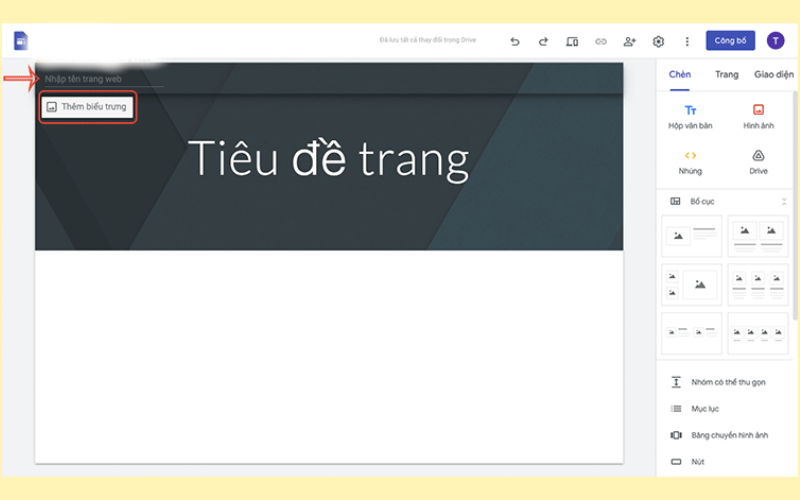Click the Redo arrow icon

(x=544, y=42)
